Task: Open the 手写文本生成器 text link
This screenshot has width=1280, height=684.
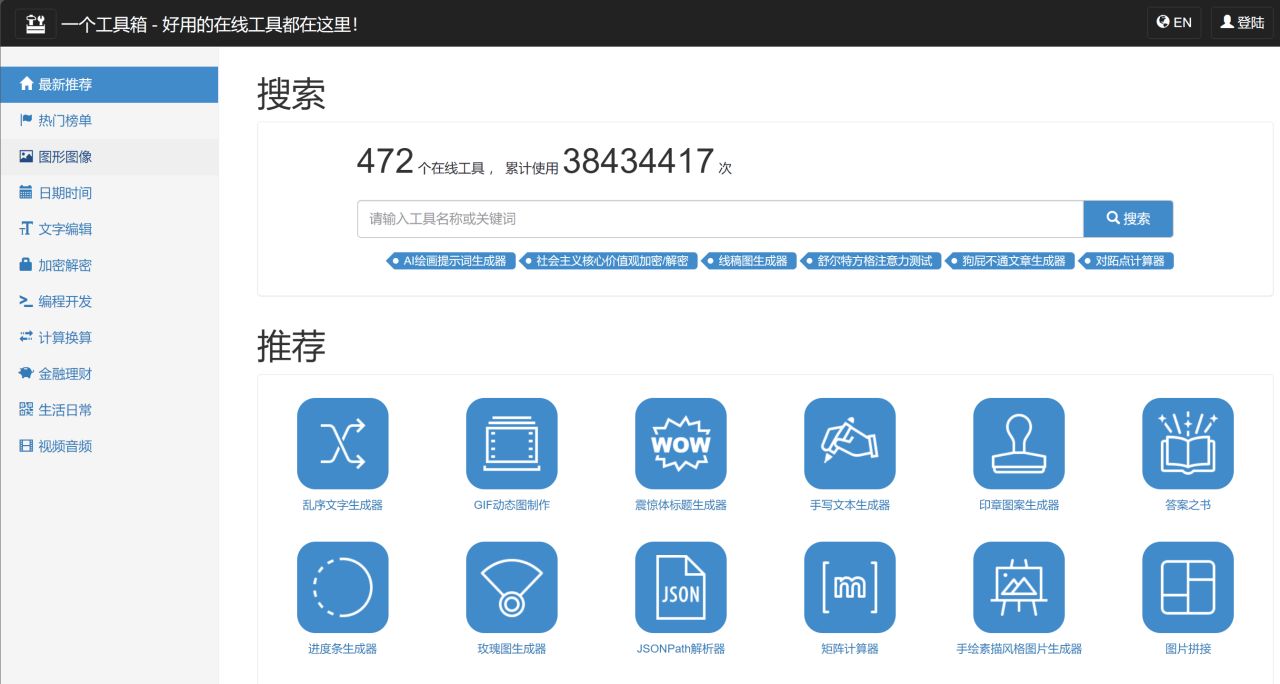Action: [x=849, y=505]
